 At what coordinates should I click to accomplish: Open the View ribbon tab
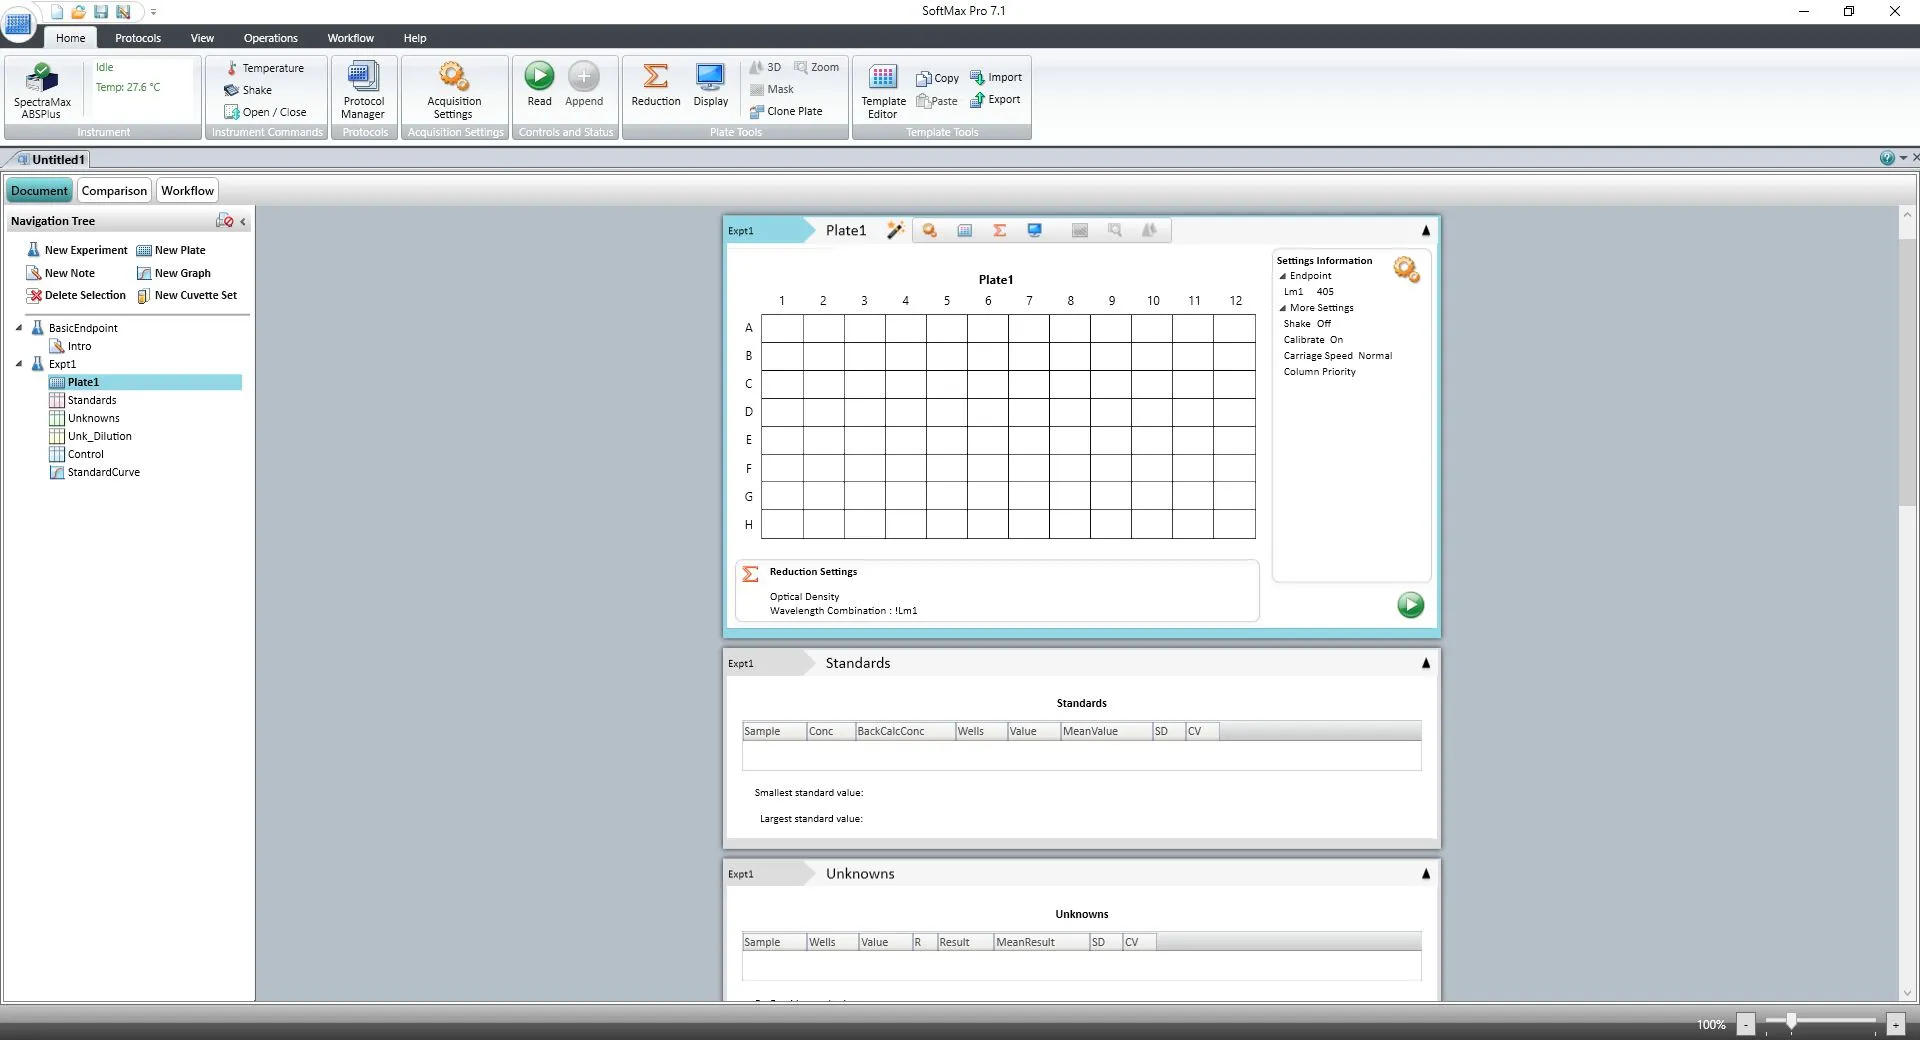pyautogui.click(x=202, y=38)
